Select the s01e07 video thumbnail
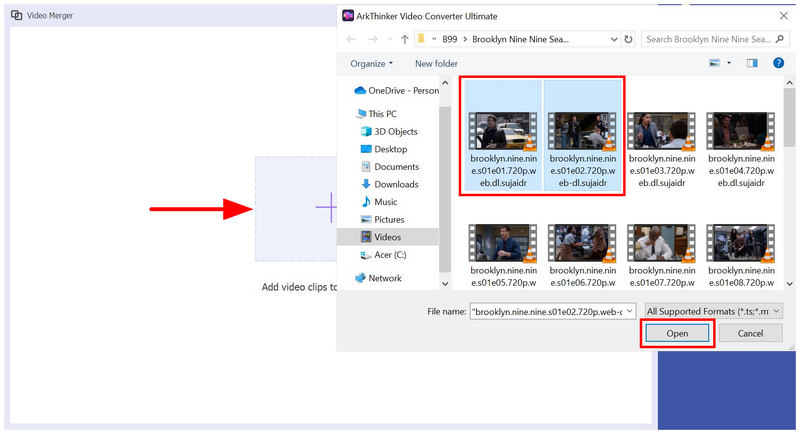 [662, 244]
